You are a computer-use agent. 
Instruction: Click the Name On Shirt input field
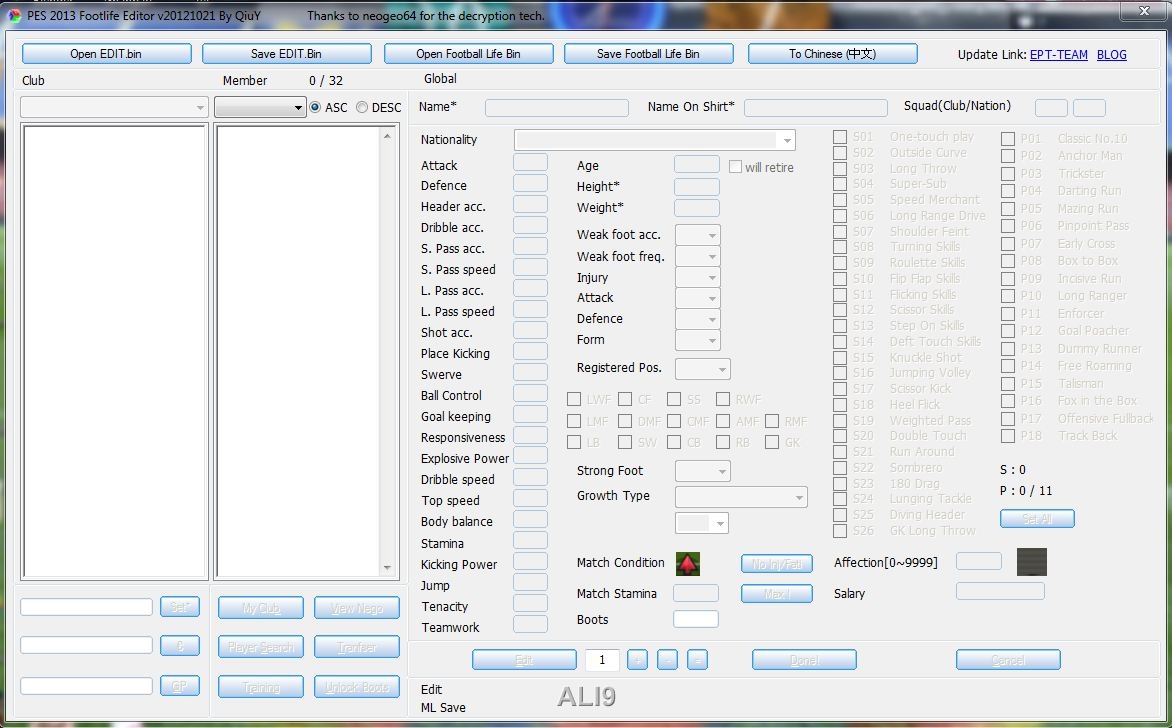(815, 108)
